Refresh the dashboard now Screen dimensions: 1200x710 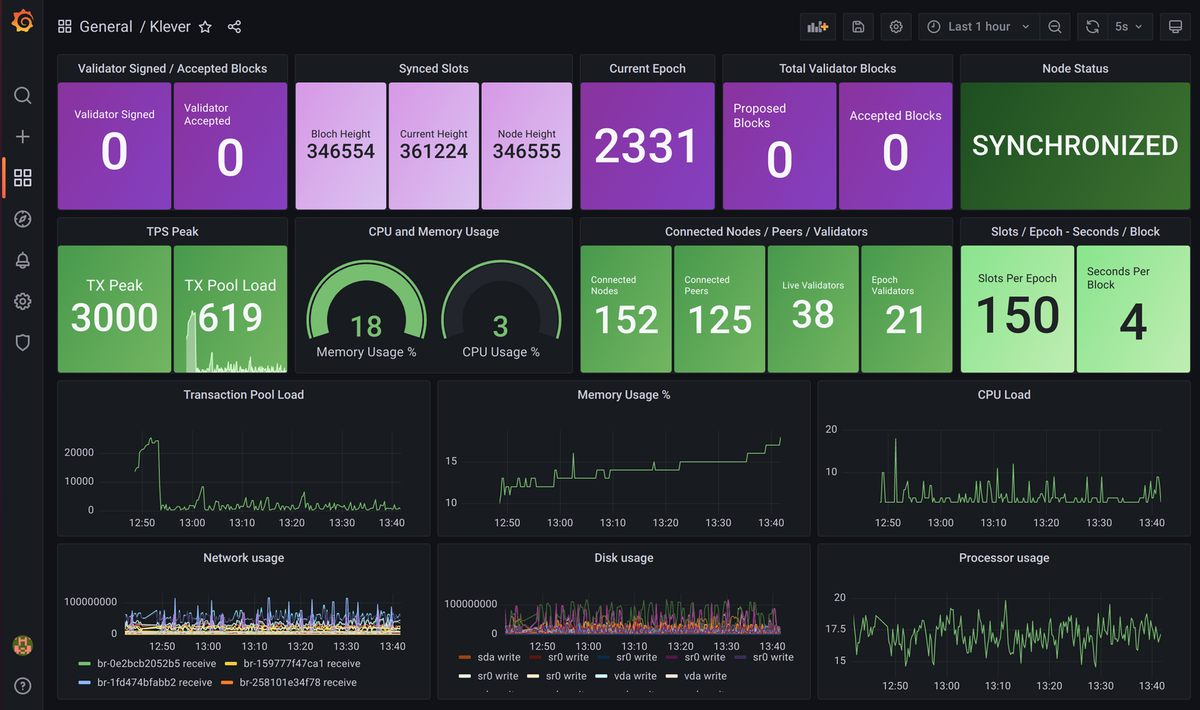click(1093, 27)
